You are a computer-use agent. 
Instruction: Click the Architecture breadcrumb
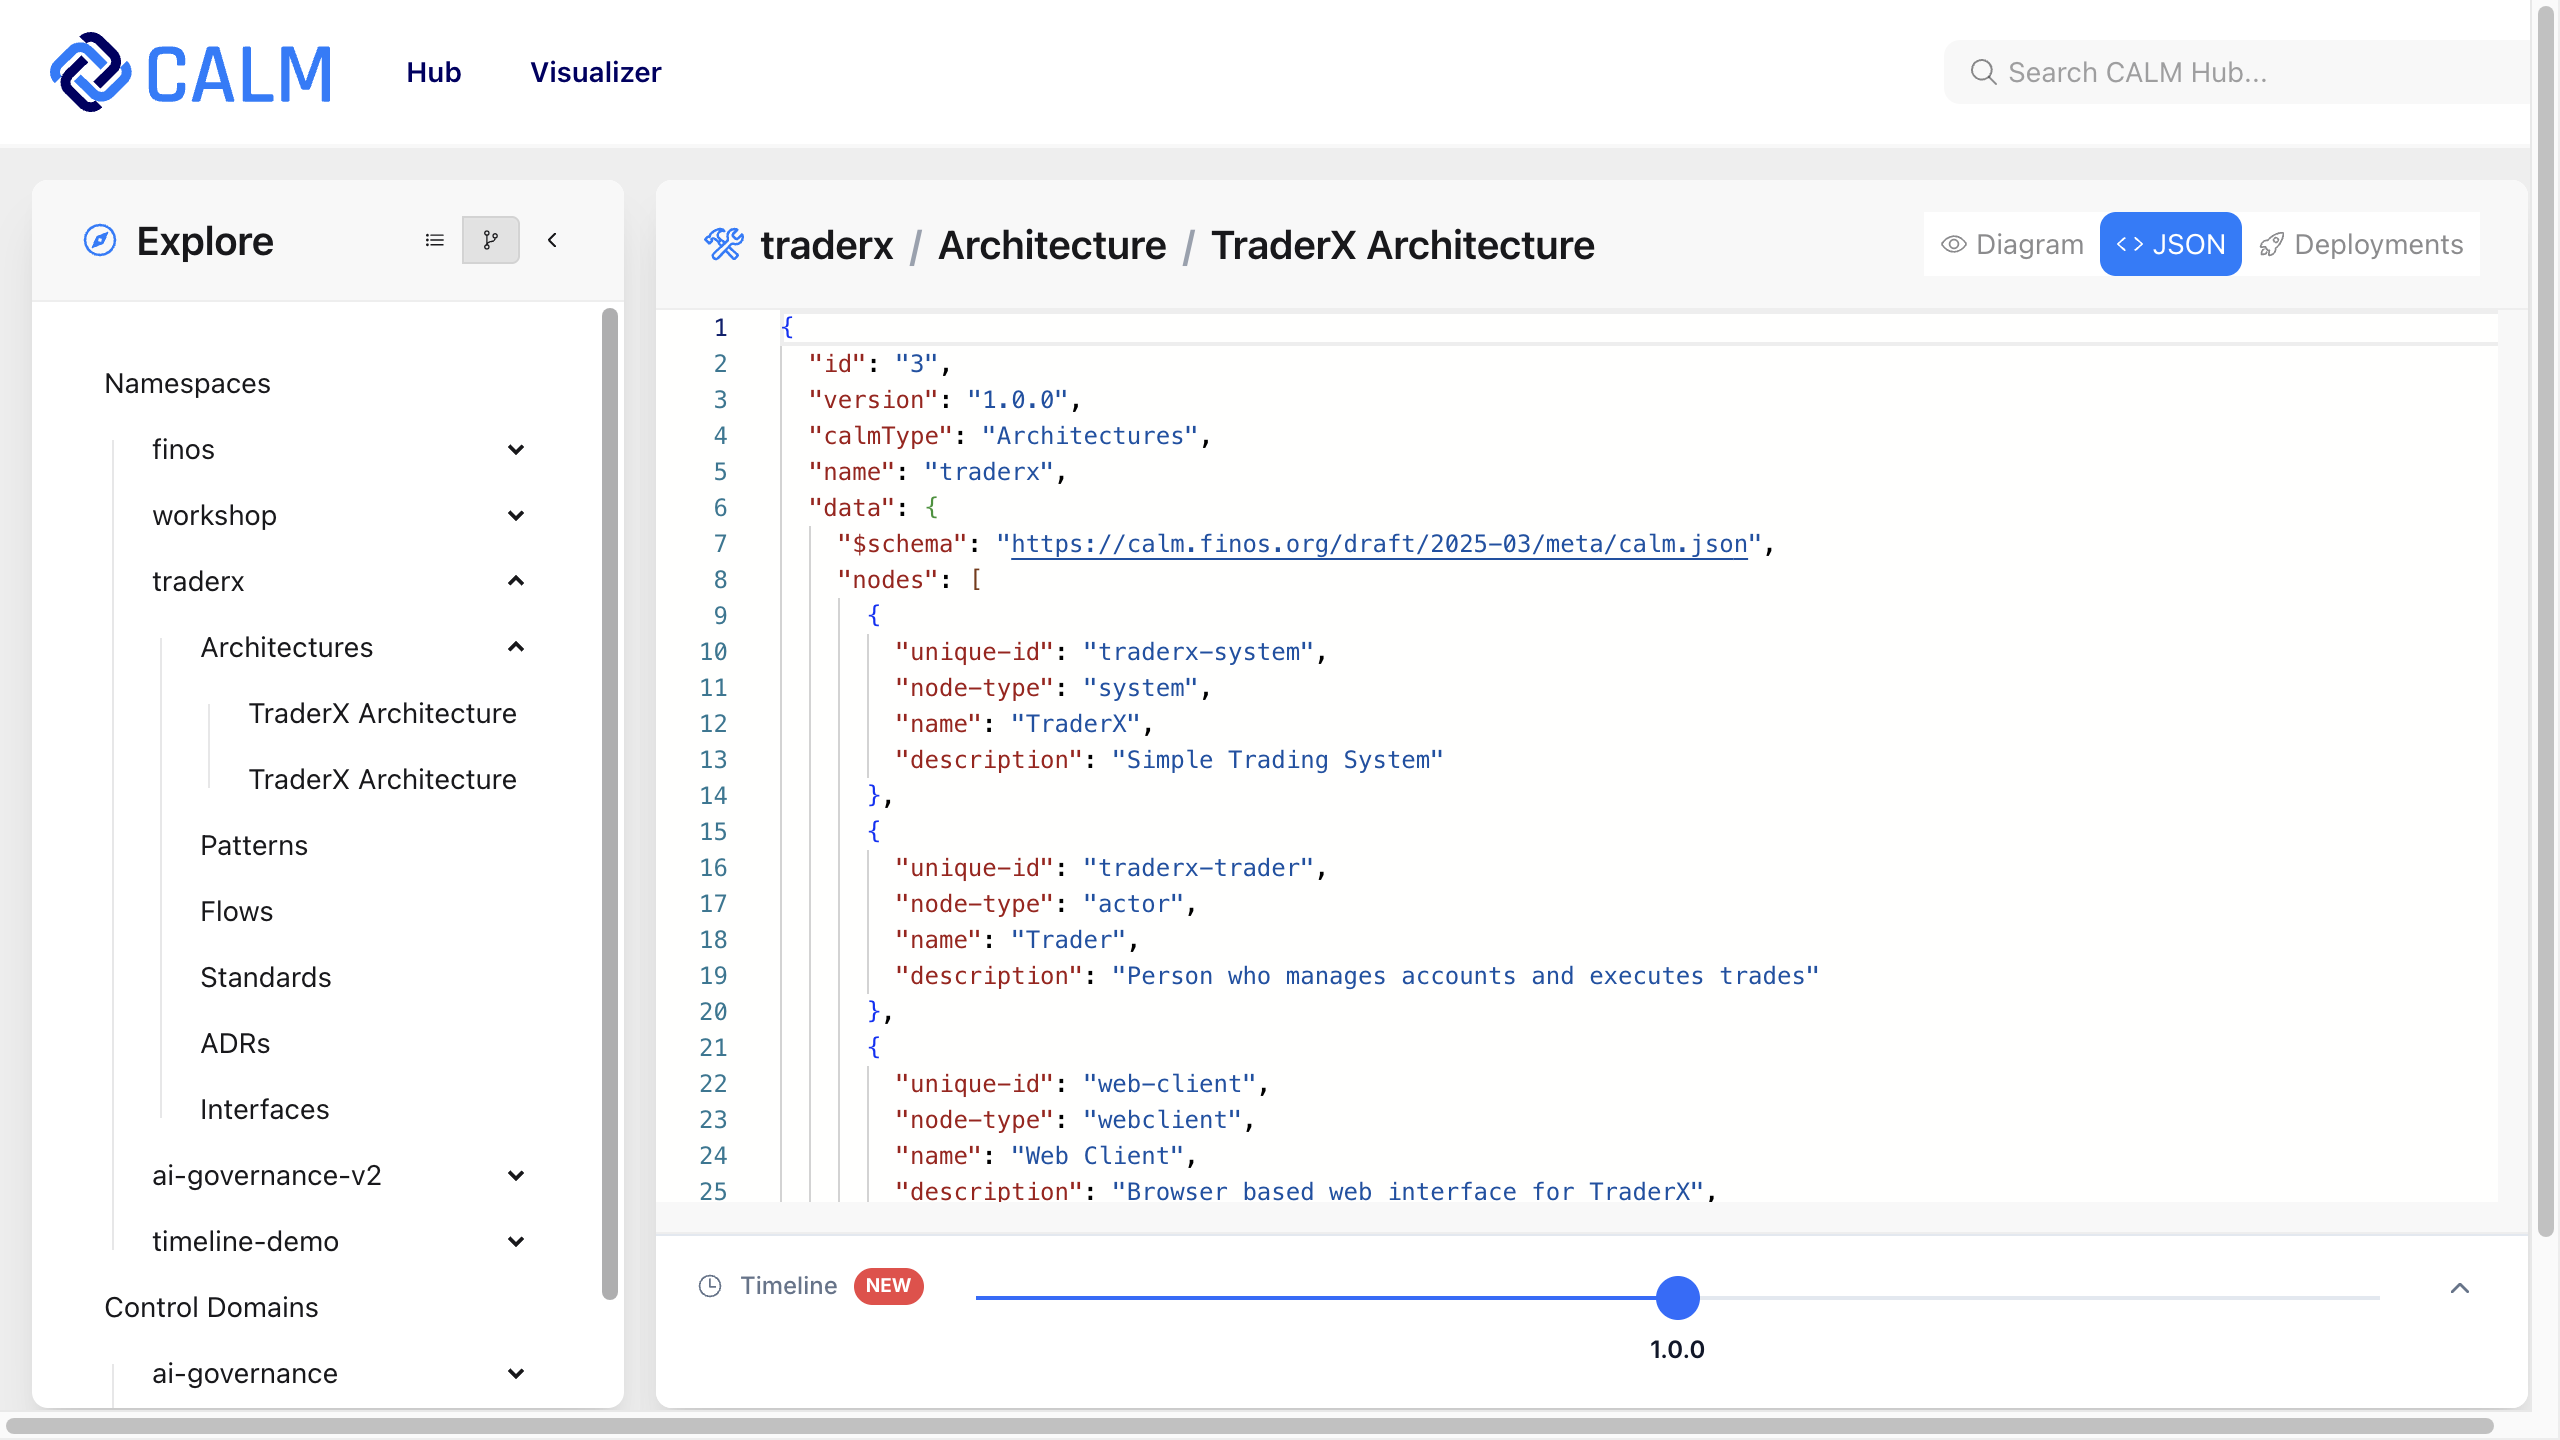point(1052,245)
